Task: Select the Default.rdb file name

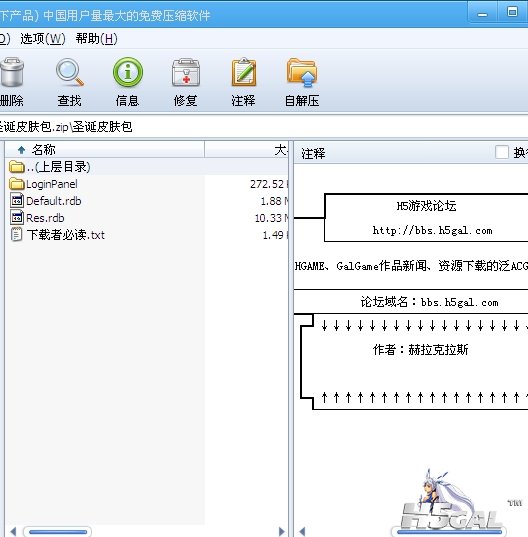Action: pos(54,201)
